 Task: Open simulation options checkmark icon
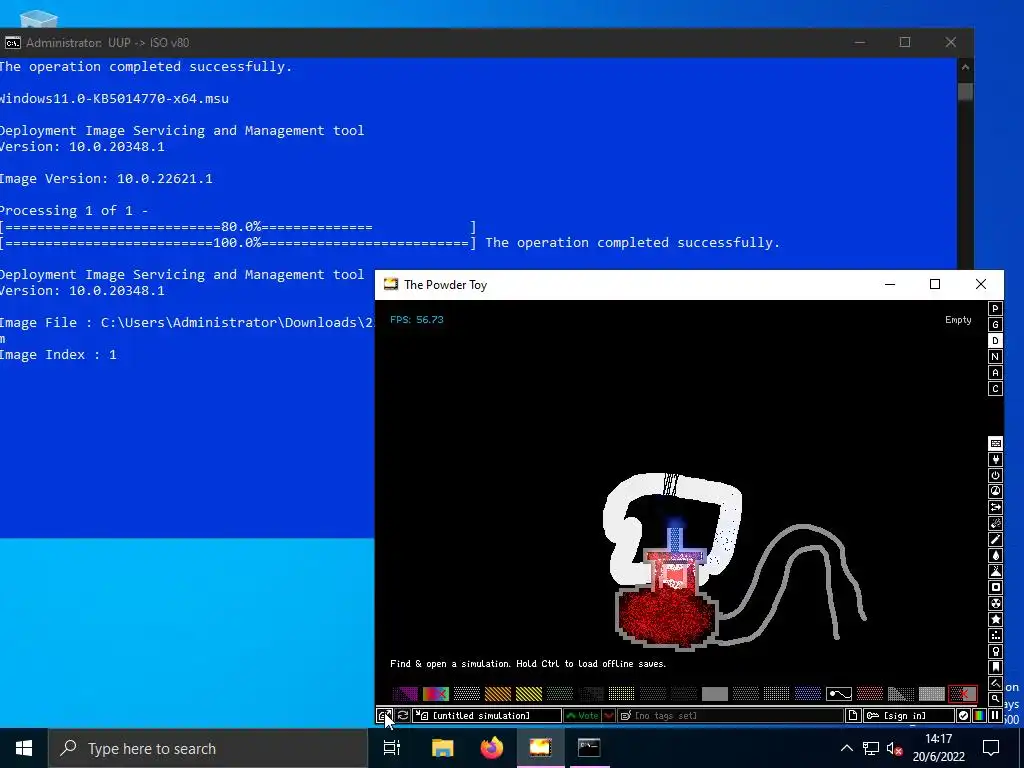tap(963, 716)
